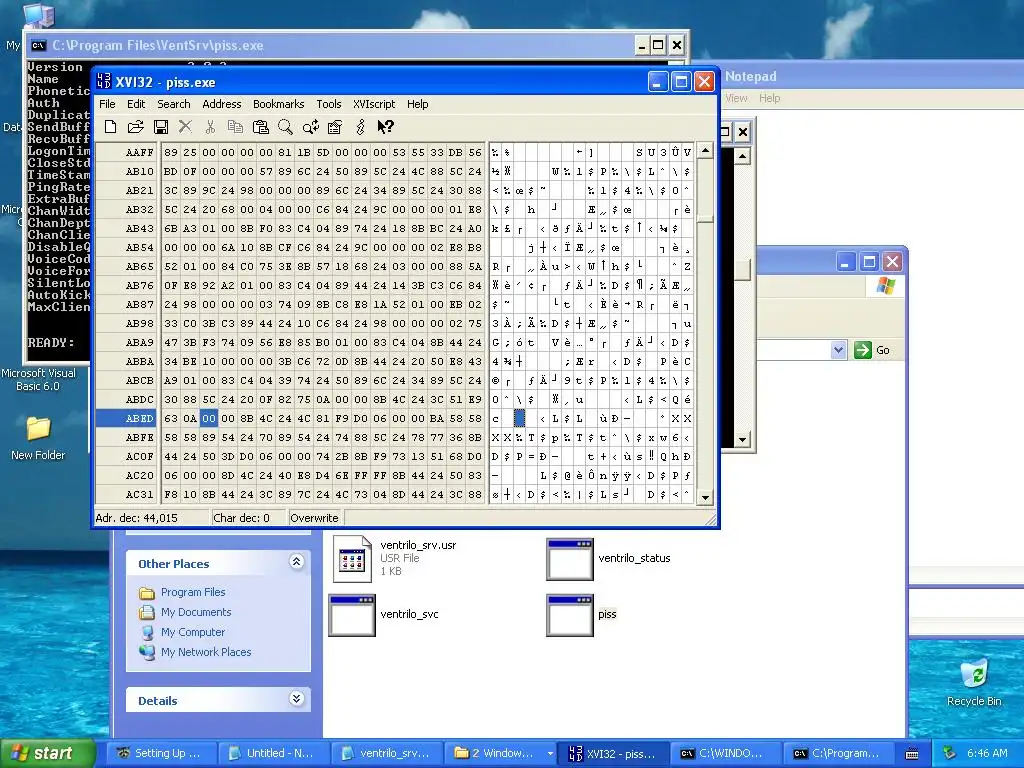Open the My Computer link
Viewport: 1024px width, 768px height.
click(193, 632)
